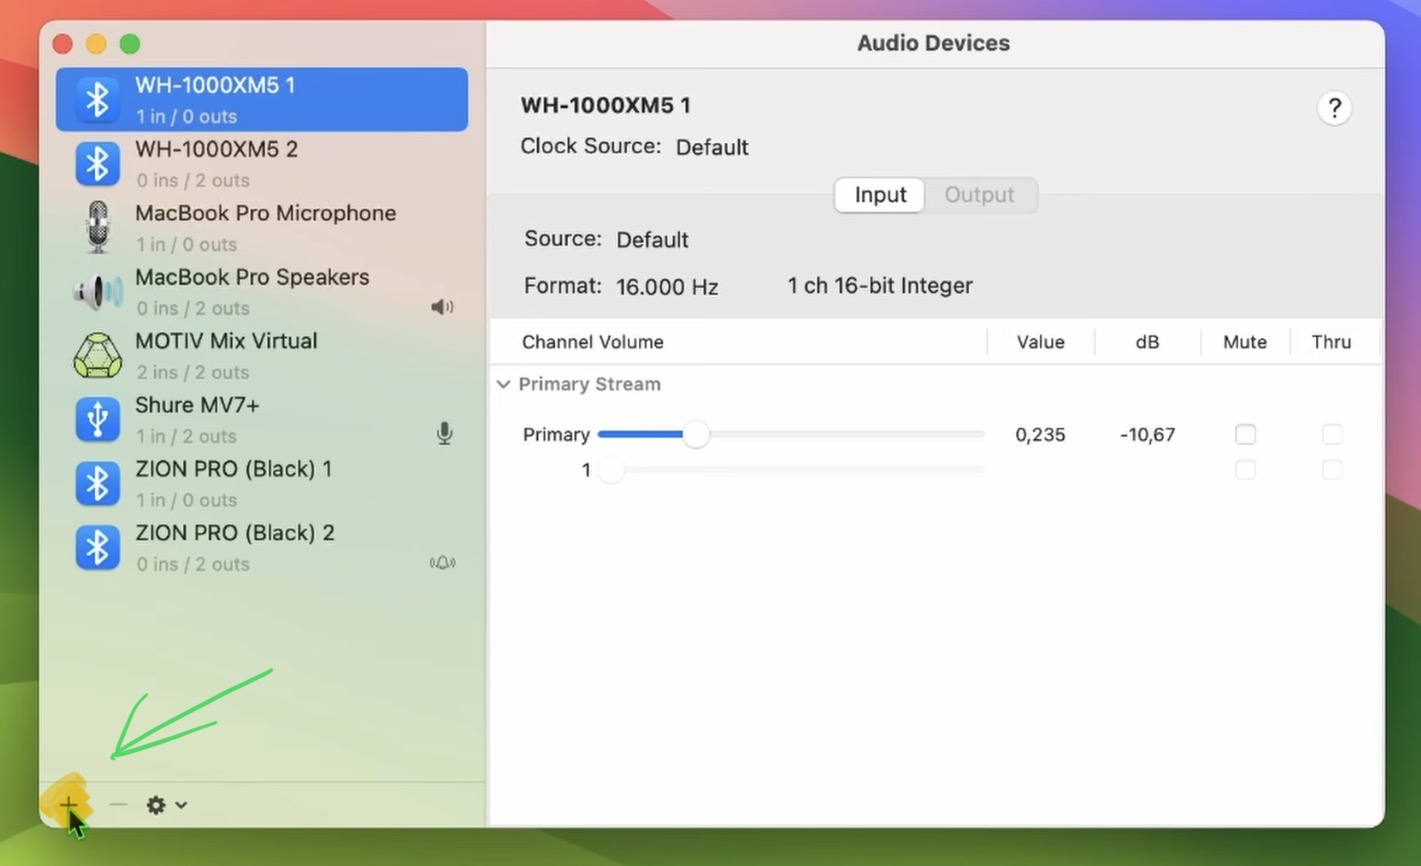Open the Format sample rate dropdown

click(x=667, y=287)
